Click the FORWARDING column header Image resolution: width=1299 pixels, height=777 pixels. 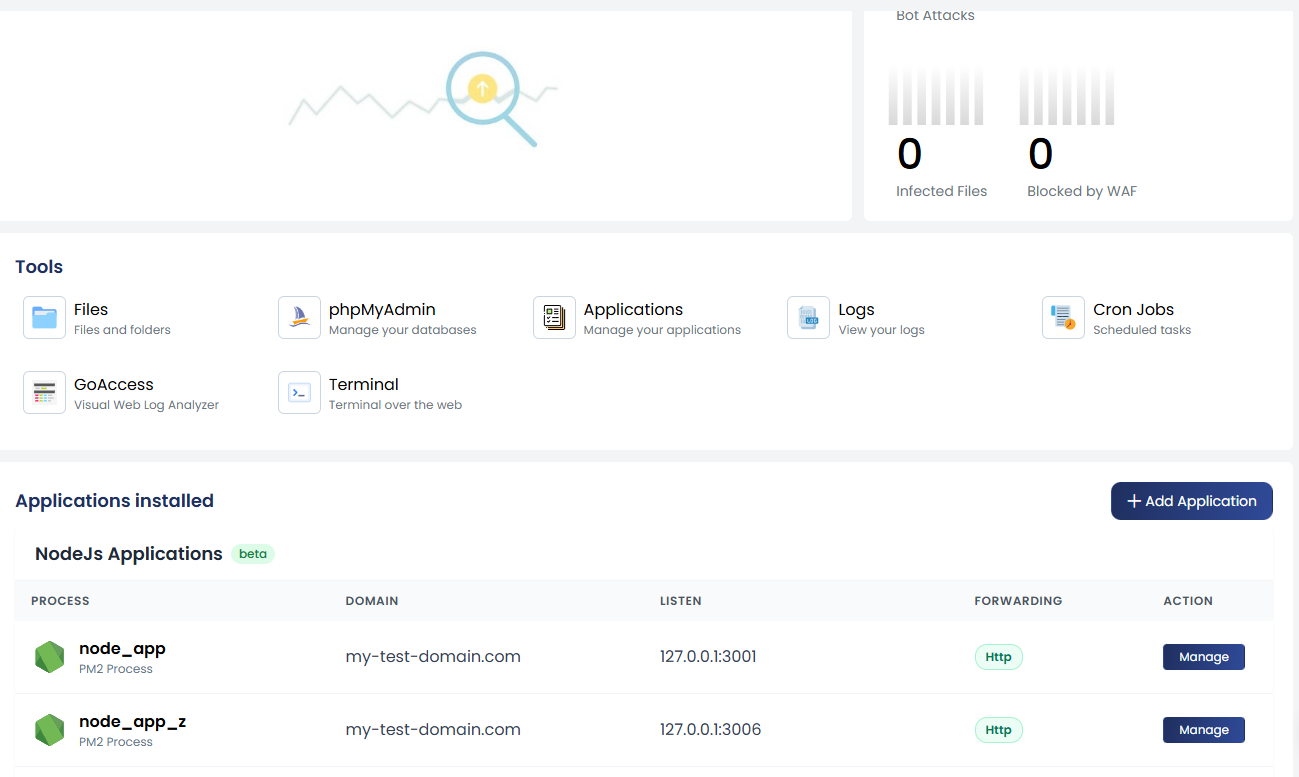(1018, 601)
